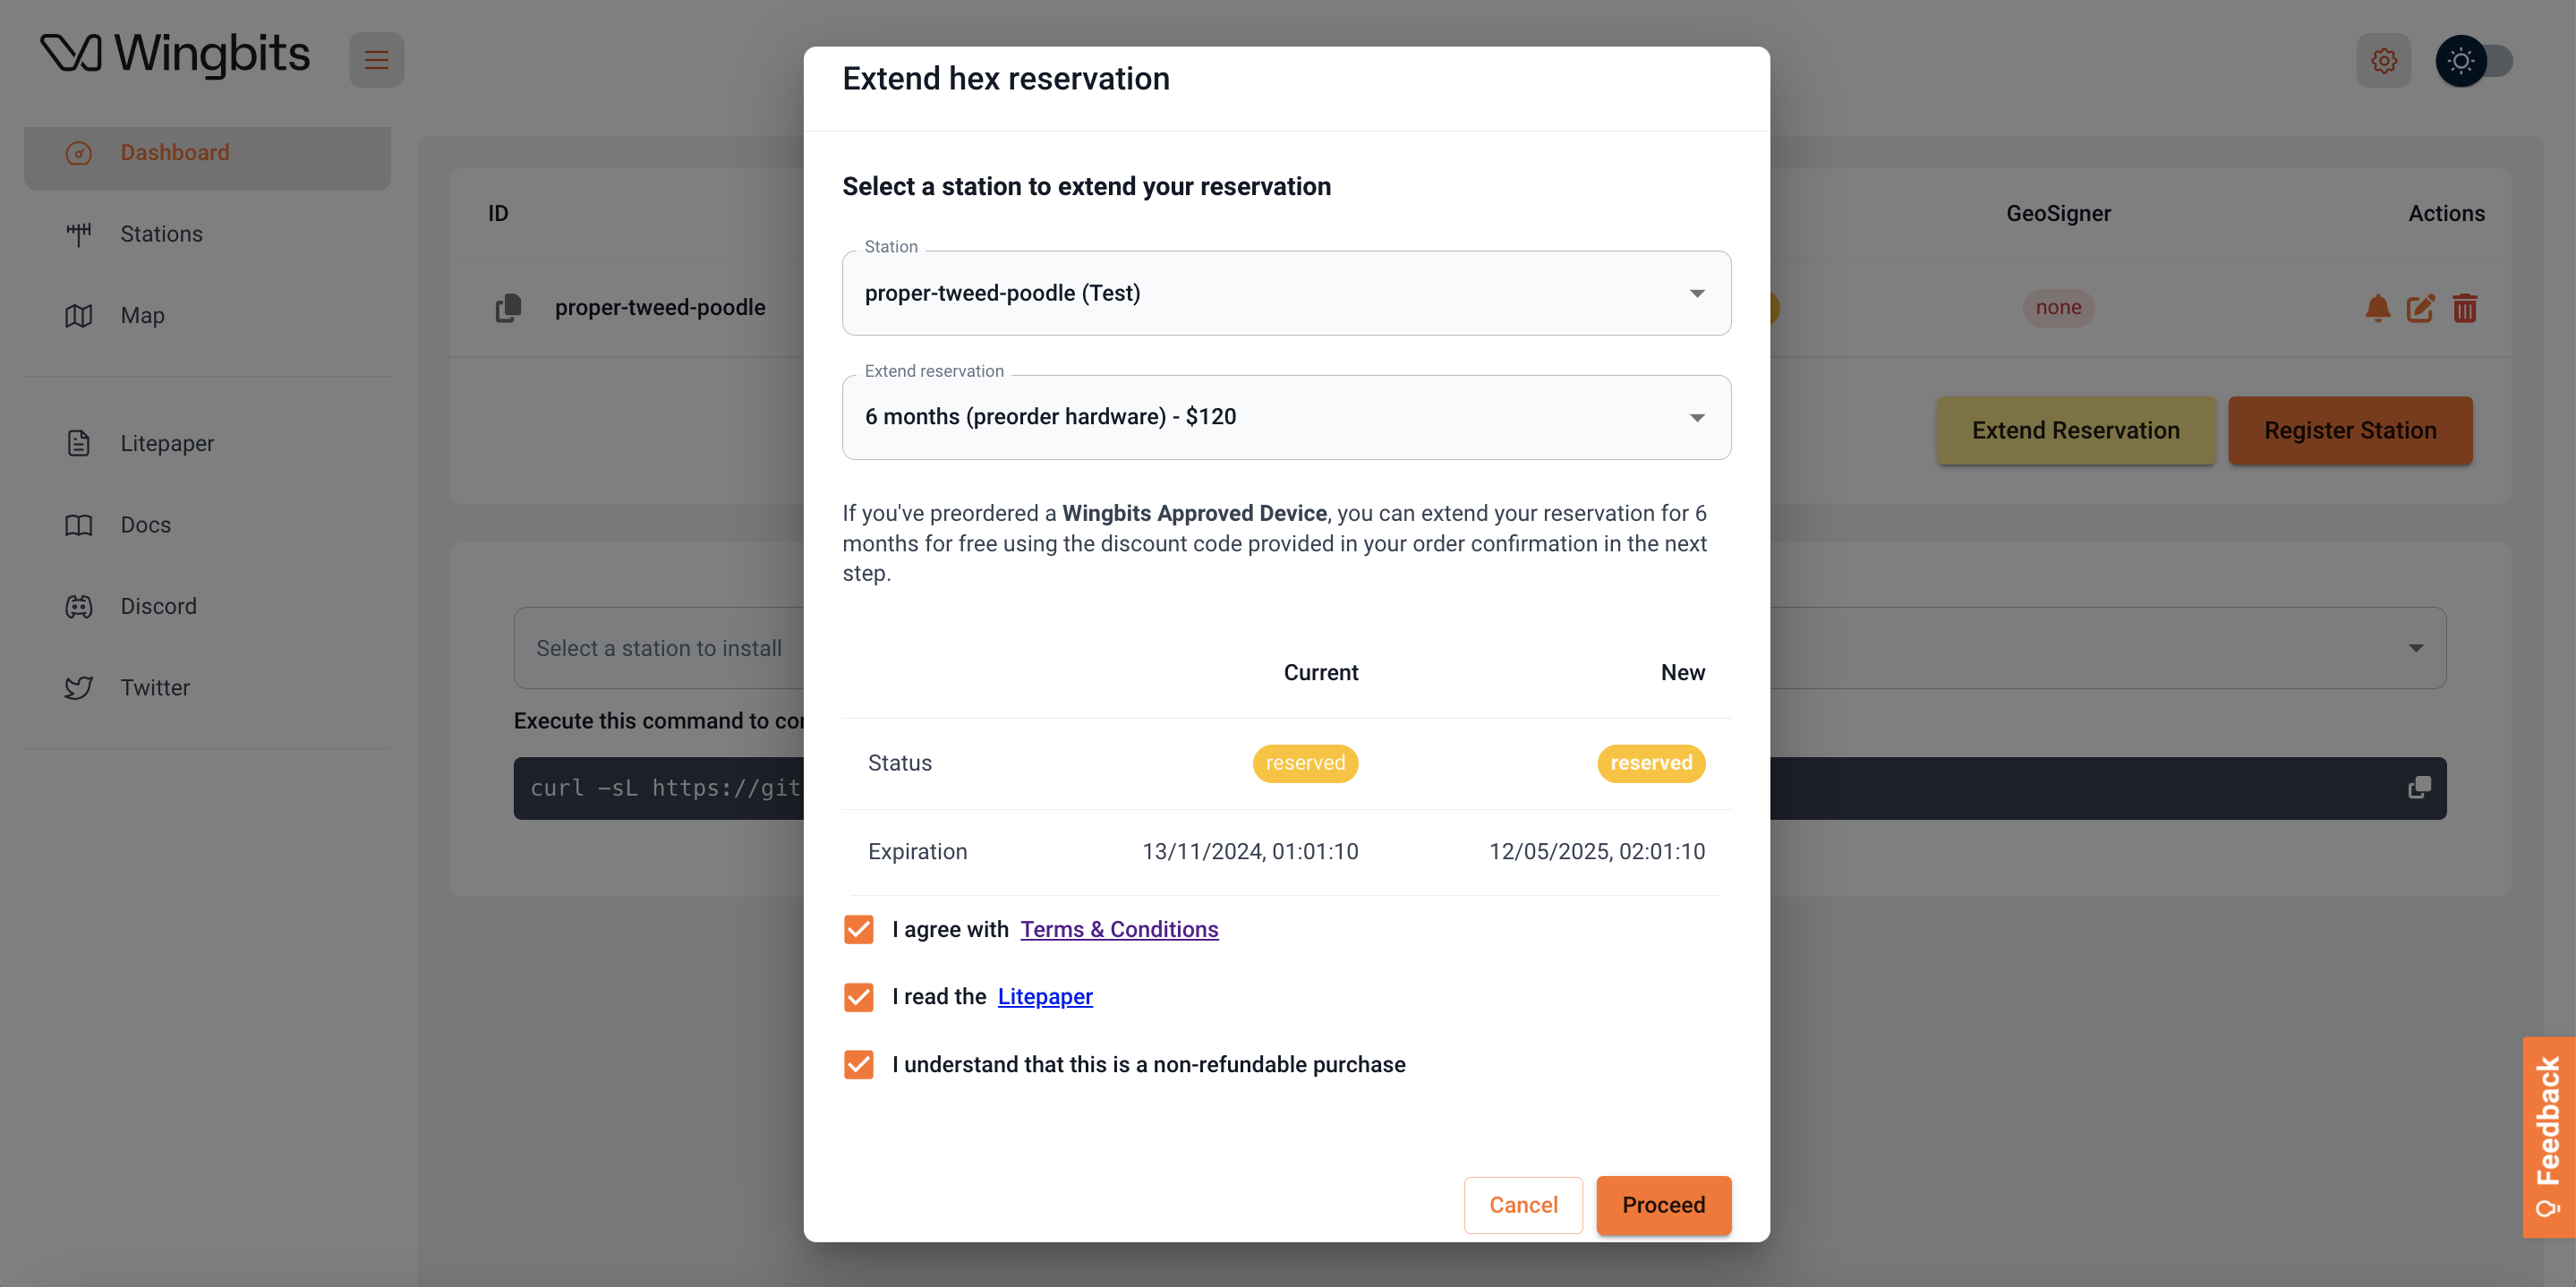Open the Feedback side tab
This screenshot has width=2576, height=1287.
pos(2548,1136)
